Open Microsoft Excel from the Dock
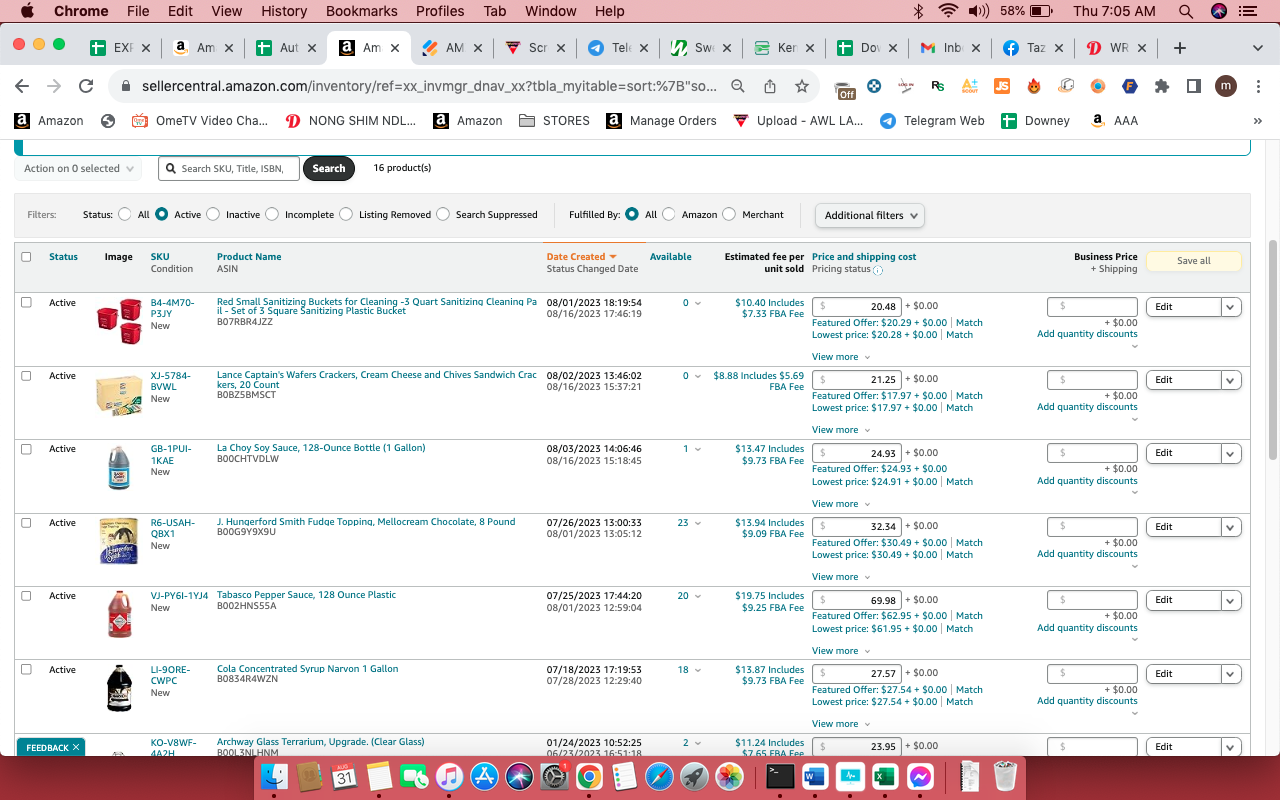 click(886, 776)
